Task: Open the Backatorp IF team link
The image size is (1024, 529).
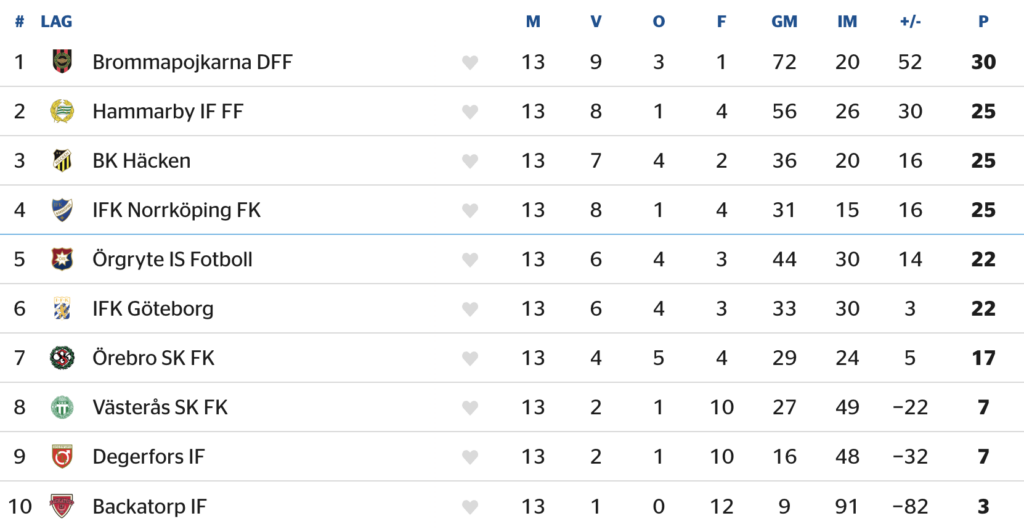Action: point(149,506)
